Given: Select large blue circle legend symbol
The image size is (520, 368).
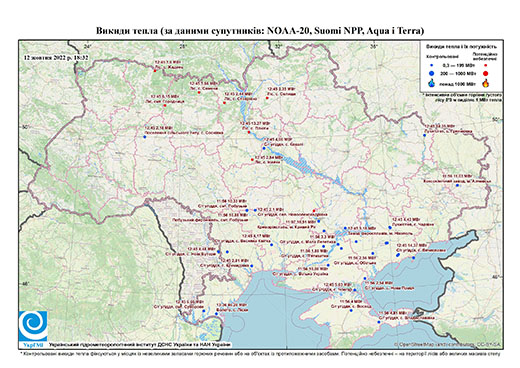Looking at the screenshot, I should pos(432,74).
